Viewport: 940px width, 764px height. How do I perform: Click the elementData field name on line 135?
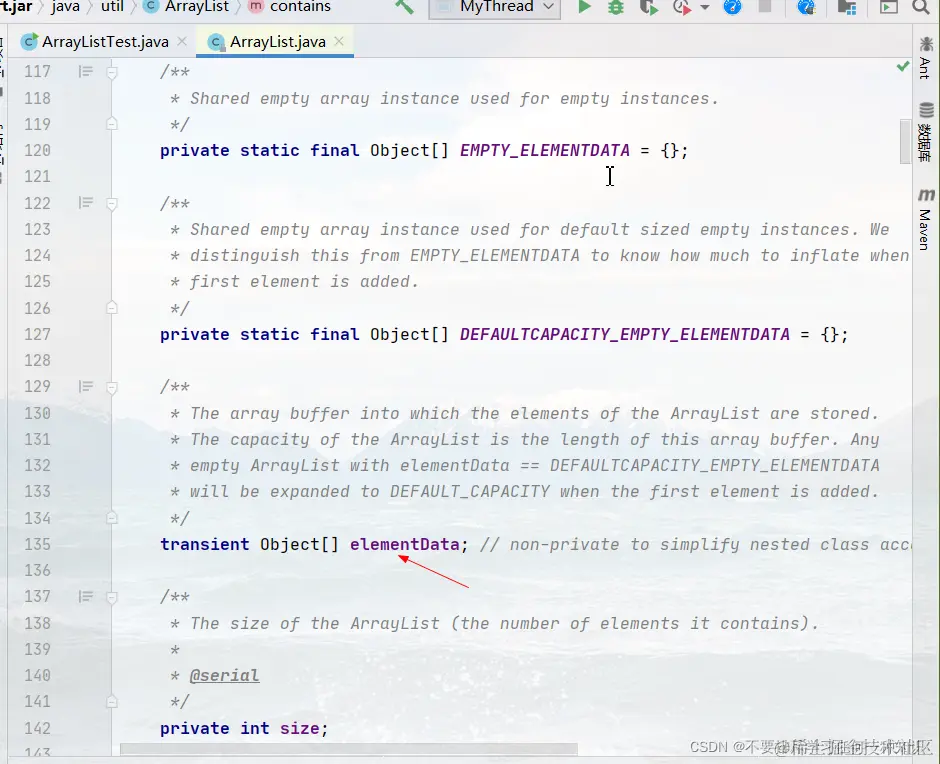click(x=405, y=545)
